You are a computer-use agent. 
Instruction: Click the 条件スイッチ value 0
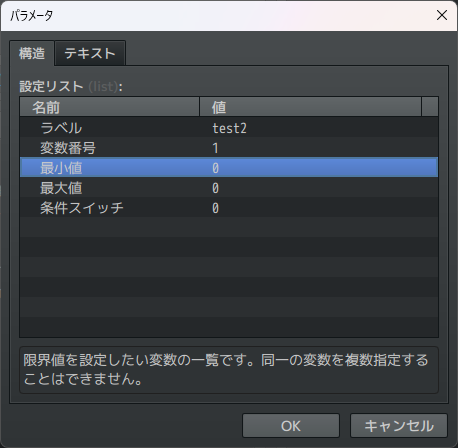[x=215, y=208]
